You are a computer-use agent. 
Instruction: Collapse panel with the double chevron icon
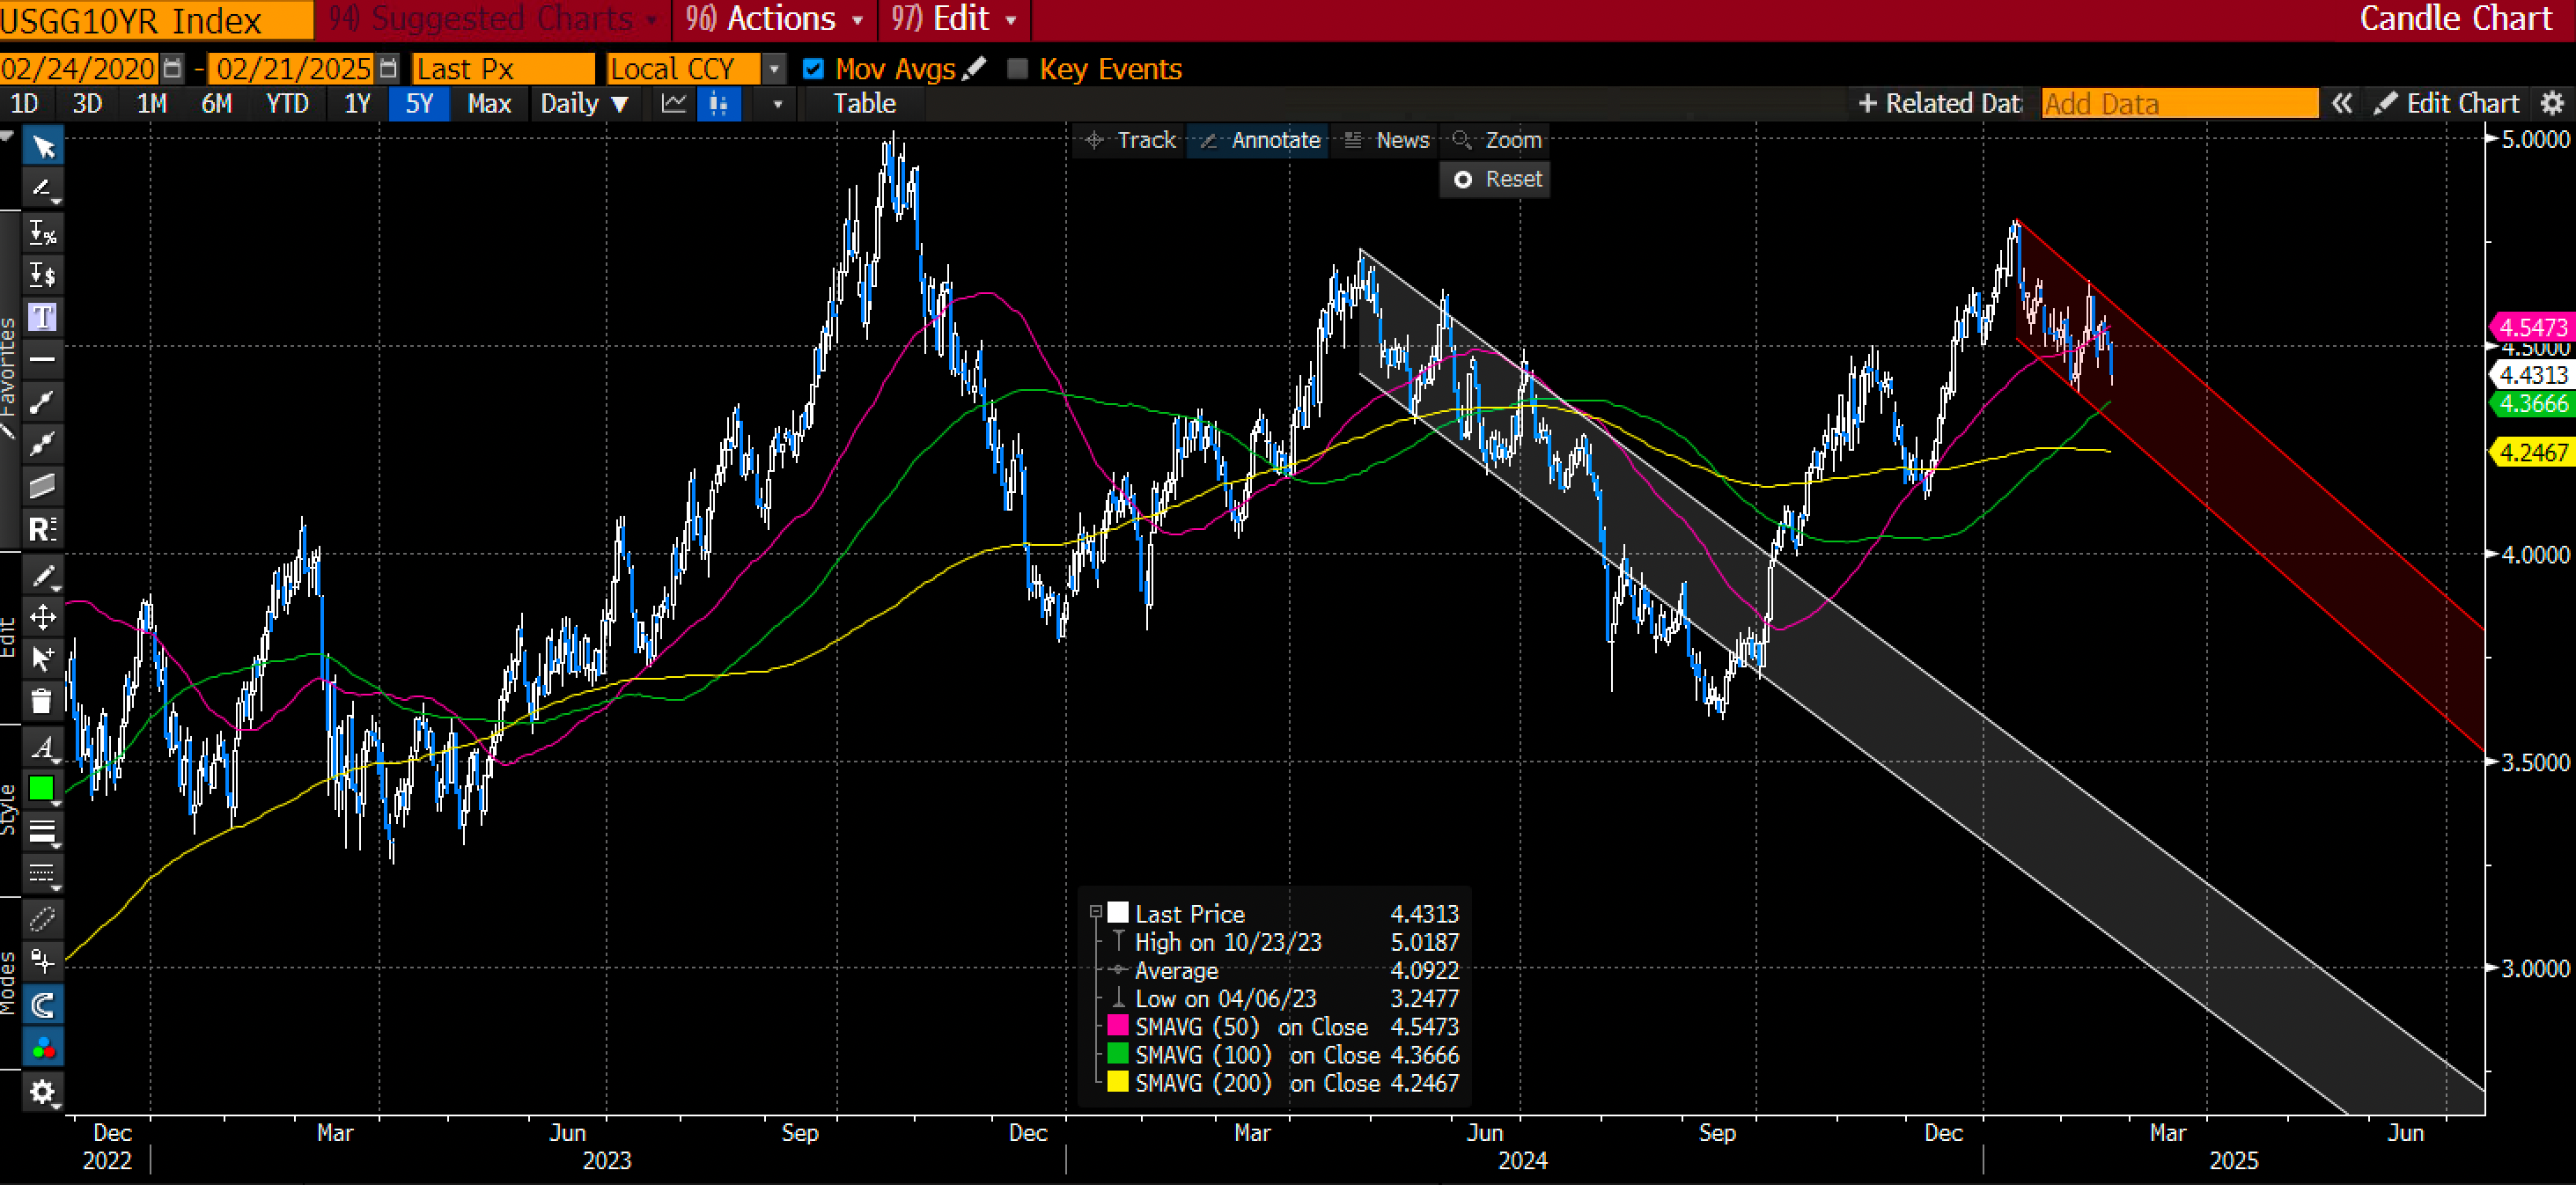tap(2341, 103)
